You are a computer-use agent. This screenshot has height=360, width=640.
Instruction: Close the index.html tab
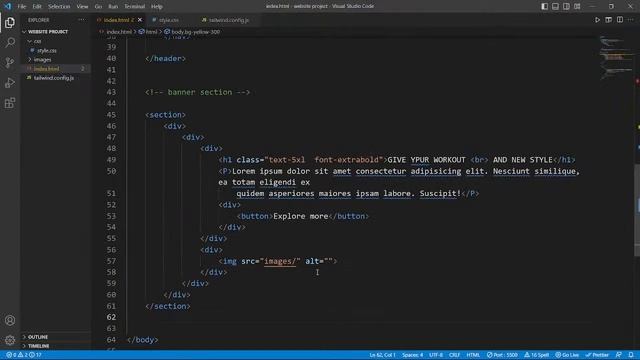pos(140,20)
